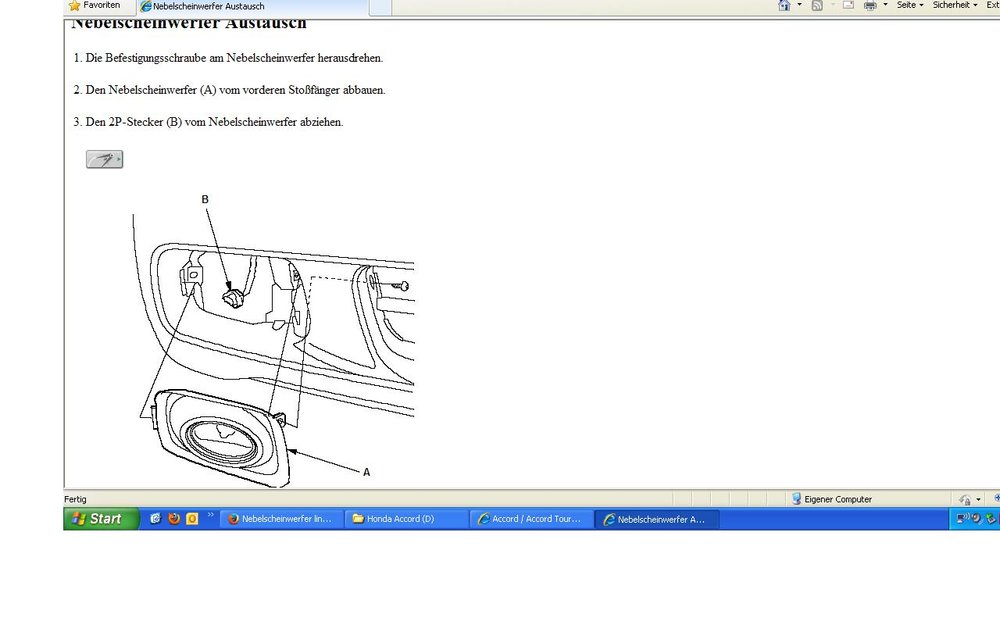This screenshot has width=1000, height=625.
Task: Click the Internet Explorer favicon on the tab
Action: pos(146,6)
